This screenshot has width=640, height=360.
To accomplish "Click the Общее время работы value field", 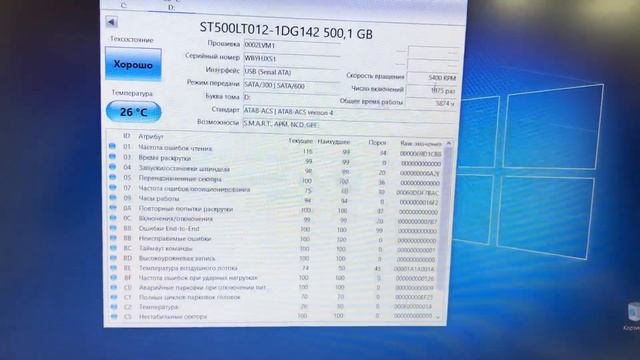I will coord(430,103).
